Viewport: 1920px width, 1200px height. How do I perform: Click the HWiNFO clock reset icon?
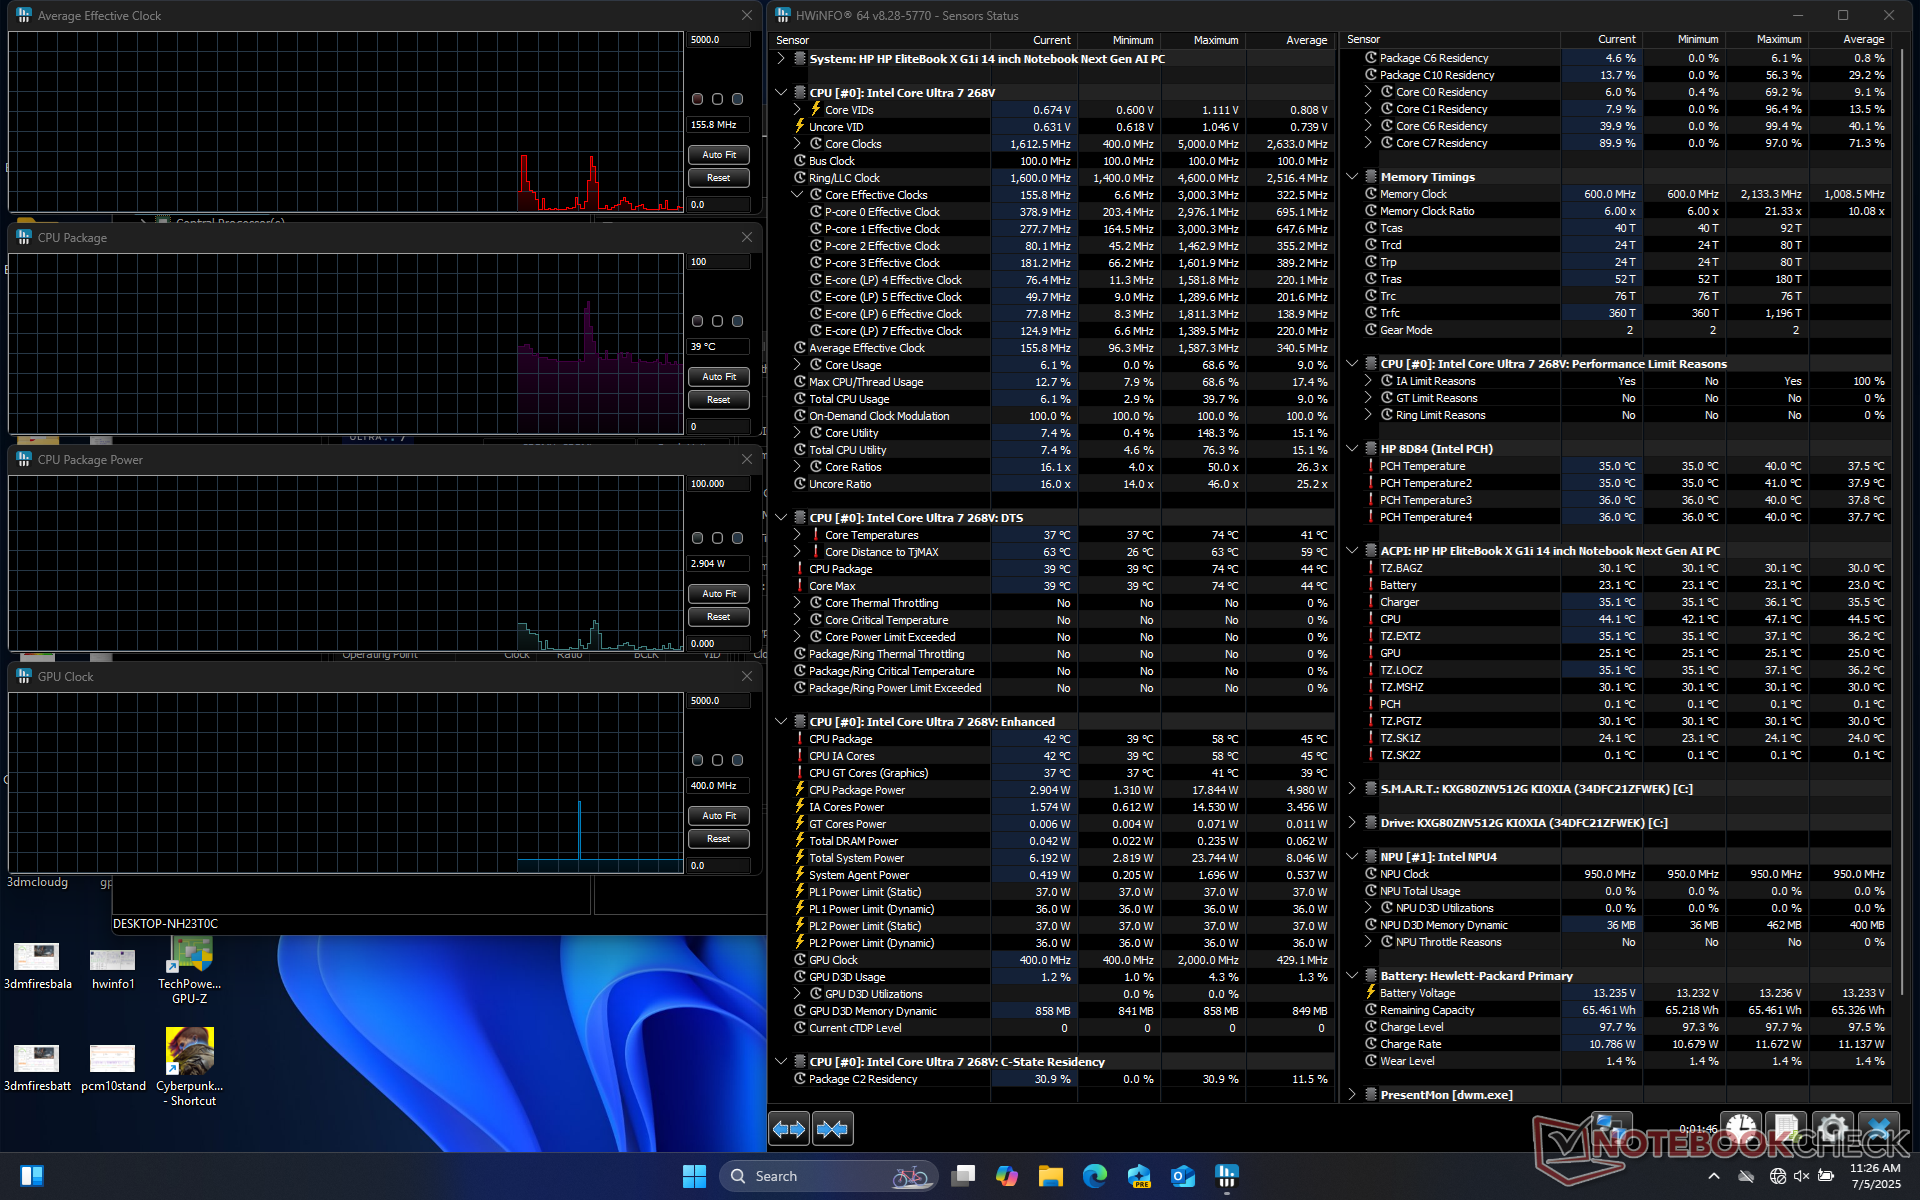click(1740, 1129)
